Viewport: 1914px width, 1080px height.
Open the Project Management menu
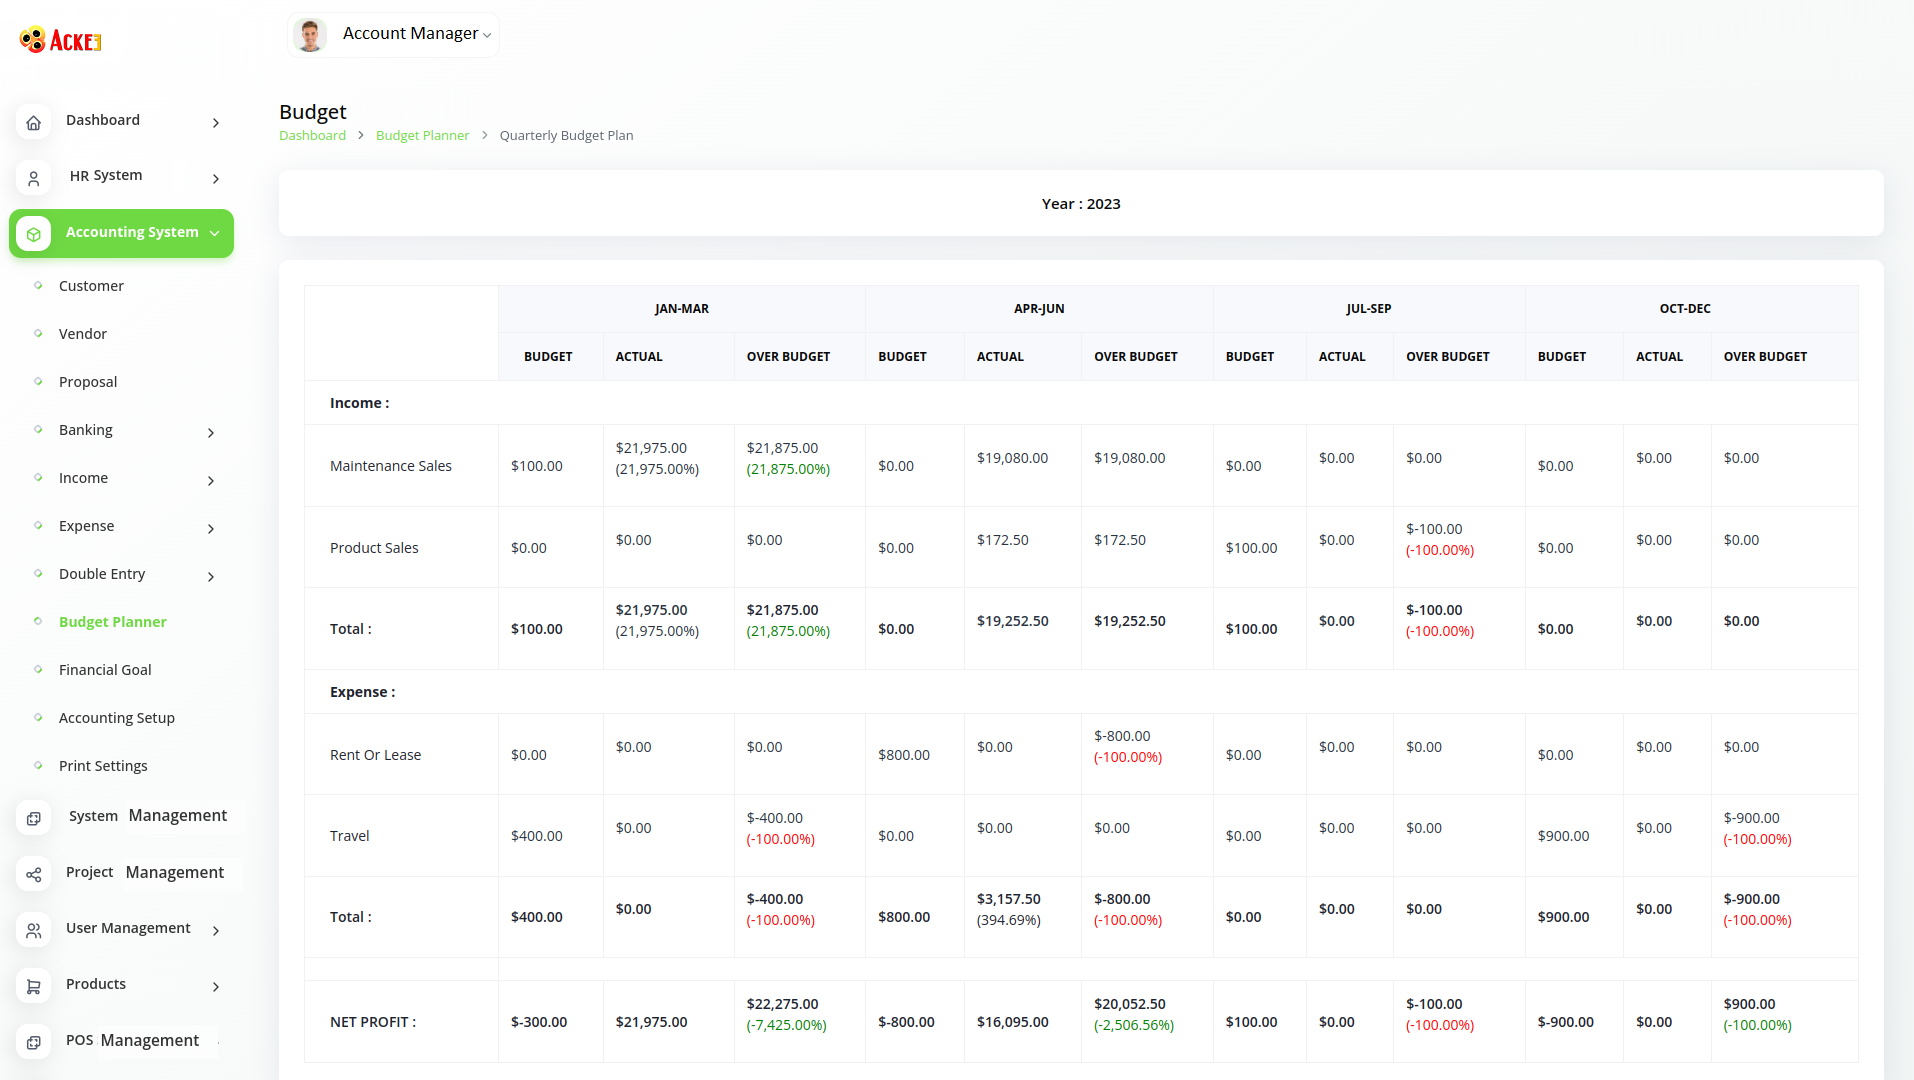tap(145, 872)
